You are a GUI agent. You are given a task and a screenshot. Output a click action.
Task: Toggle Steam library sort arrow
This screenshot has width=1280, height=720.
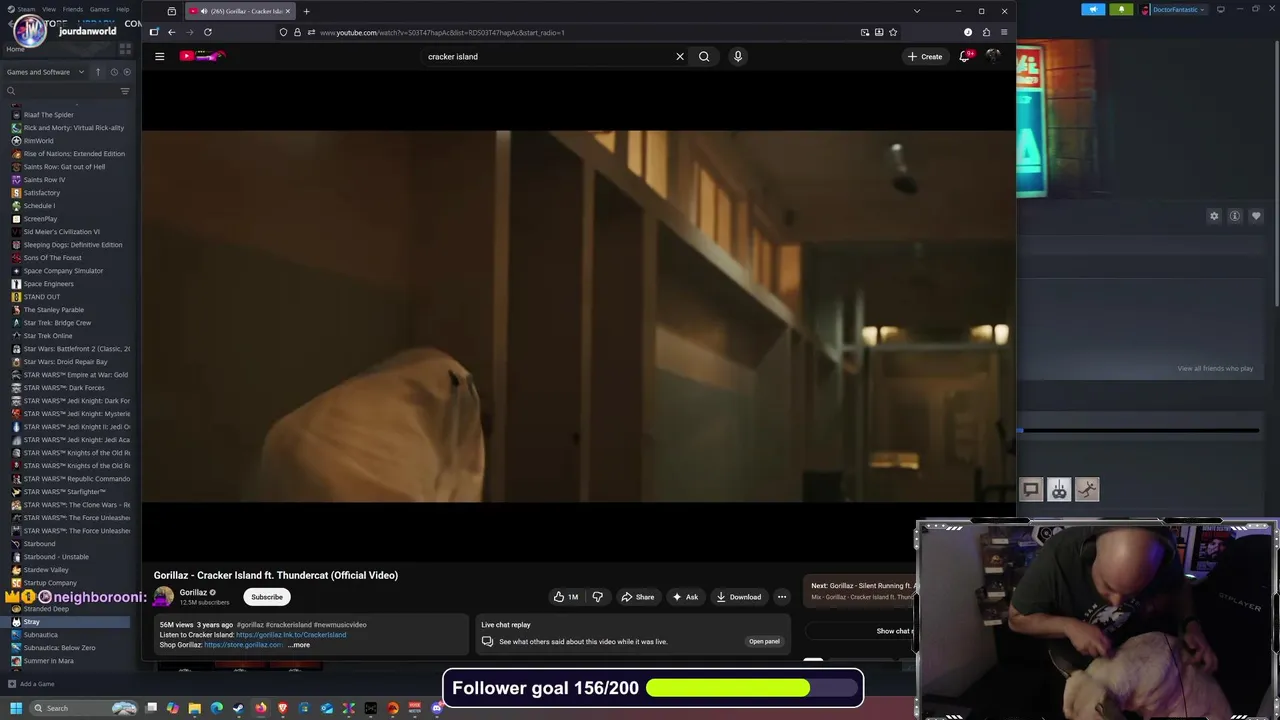[x=98, y=72]
